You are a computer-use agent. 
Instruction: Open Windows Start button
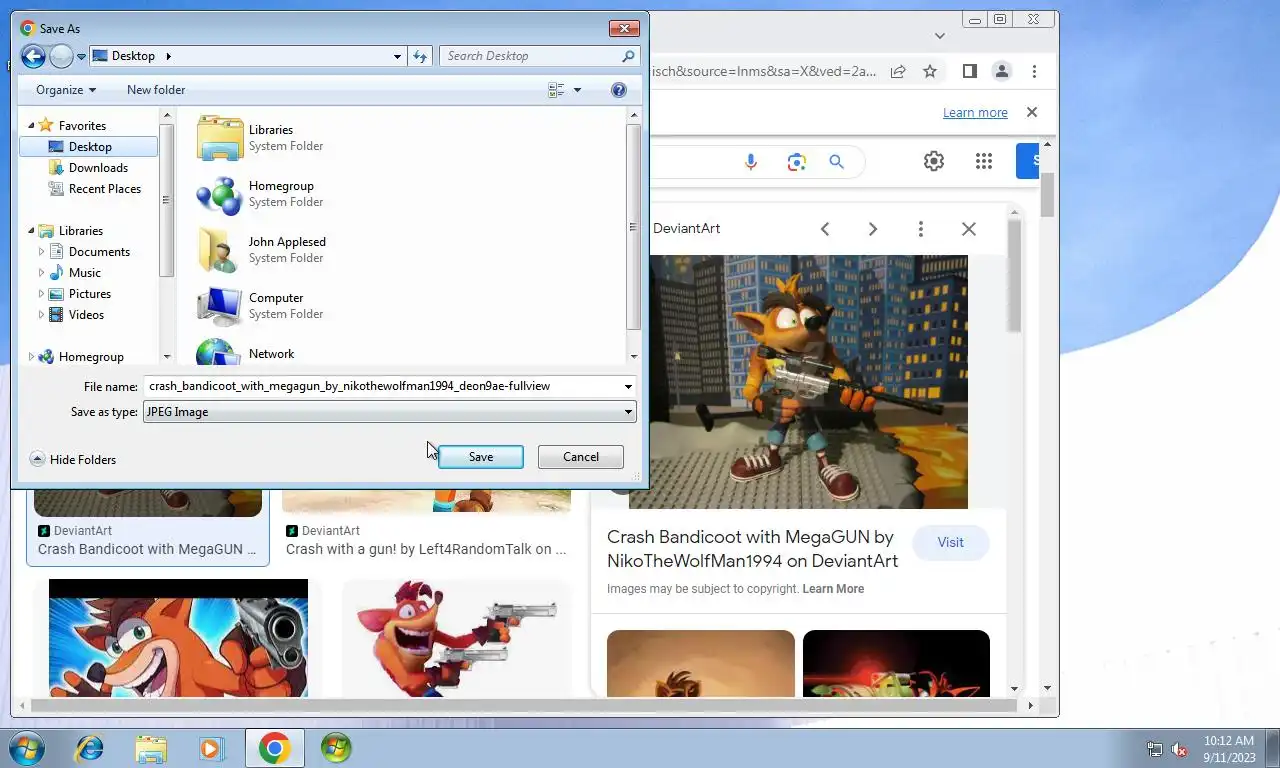25,748
